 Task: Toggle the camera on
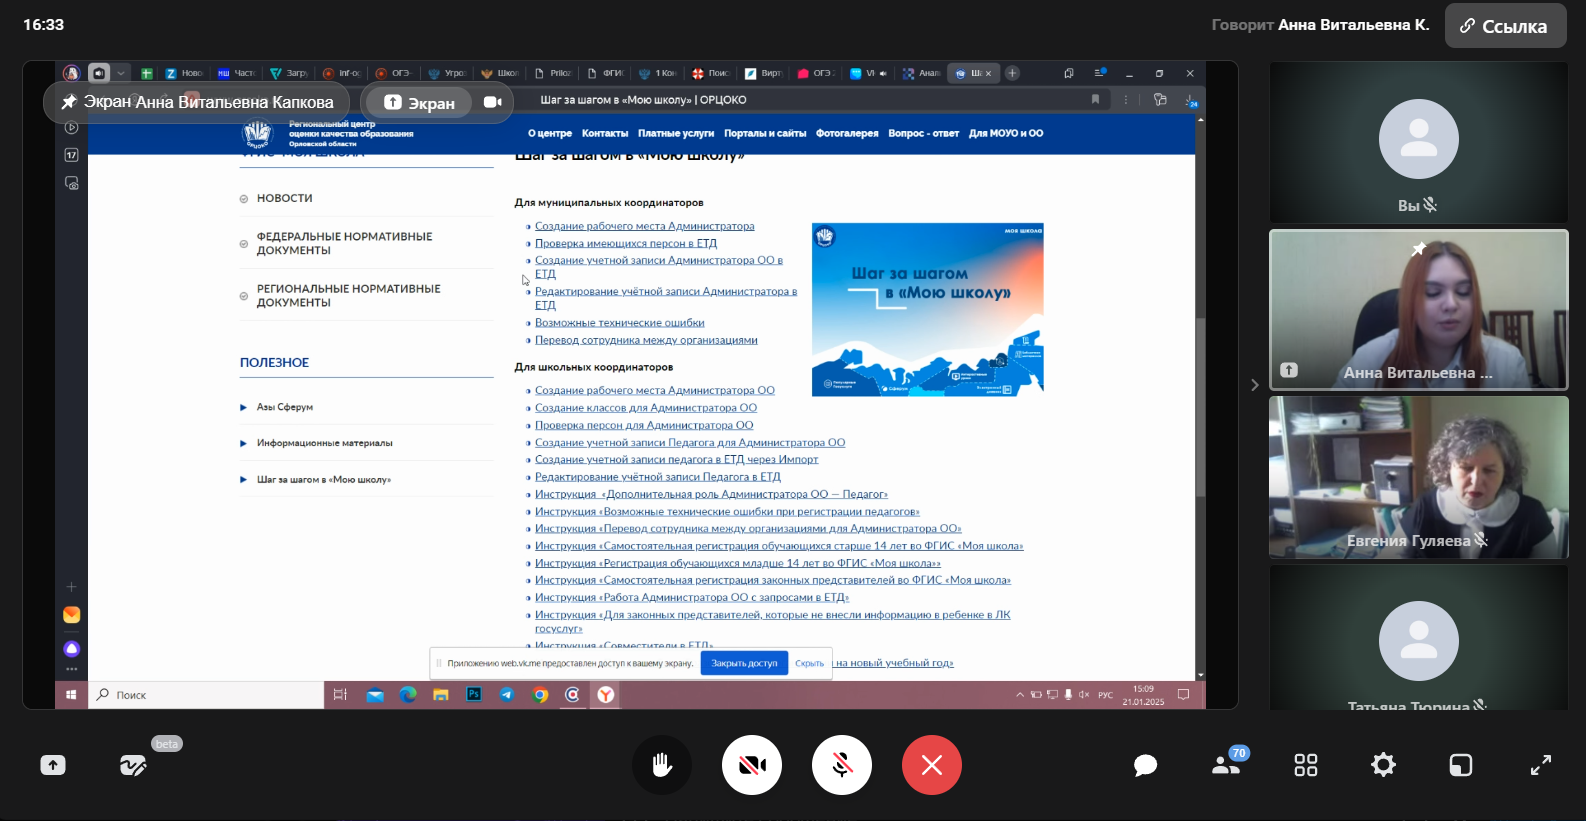(752, 765)
